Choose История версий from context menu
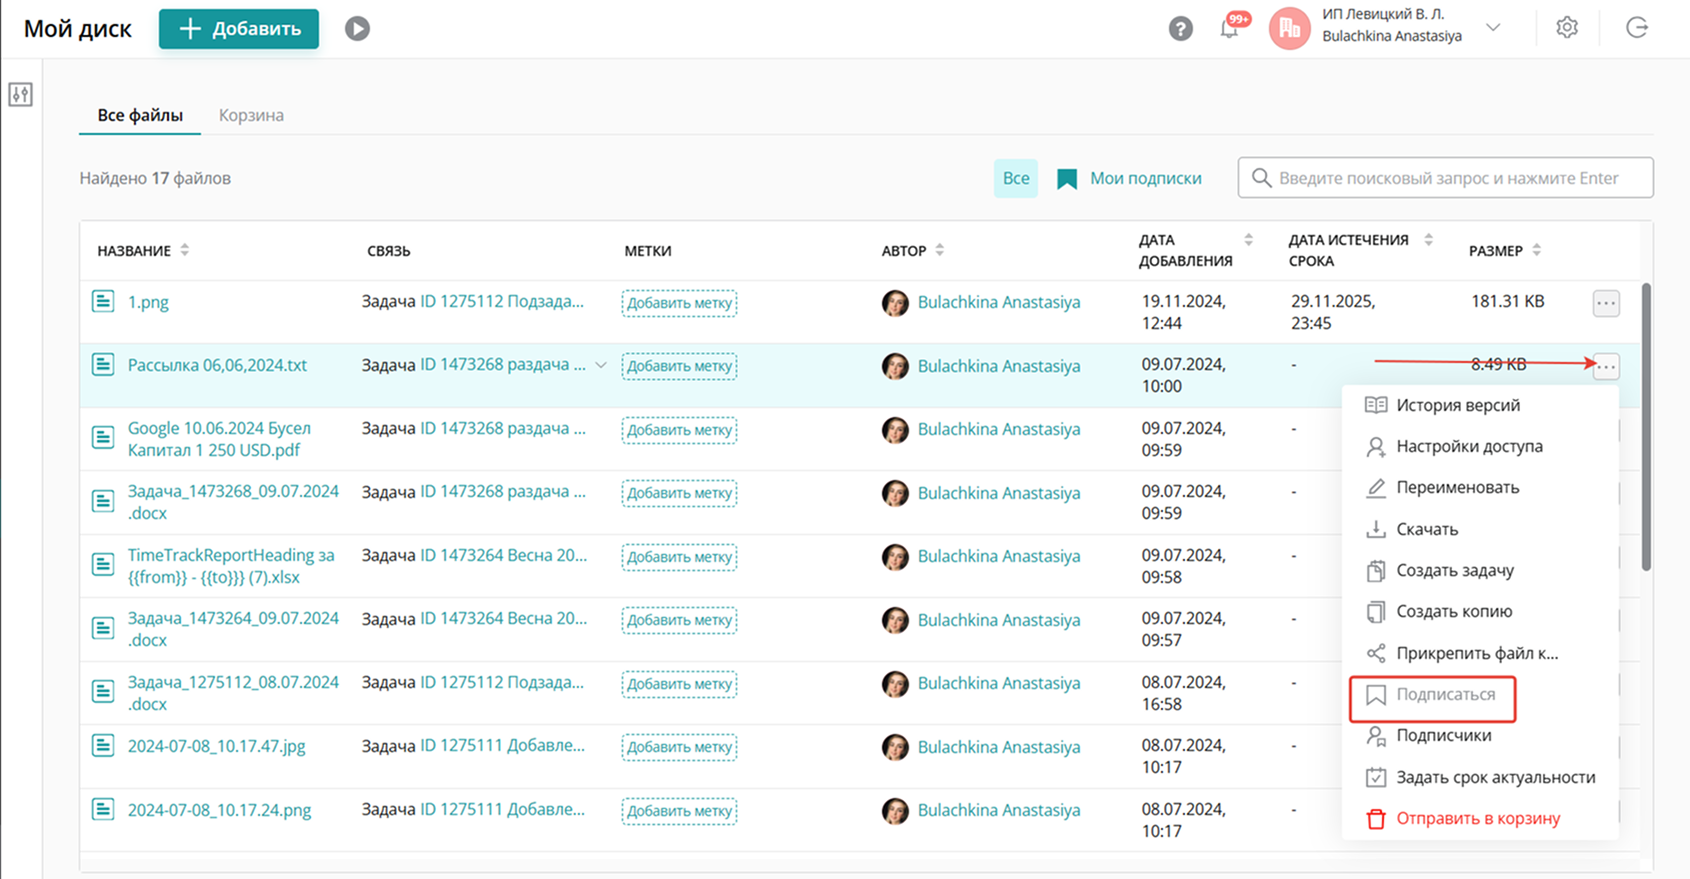Image resolution: width=1690 pixels, height=879 pixels. tap(1457, 405)
